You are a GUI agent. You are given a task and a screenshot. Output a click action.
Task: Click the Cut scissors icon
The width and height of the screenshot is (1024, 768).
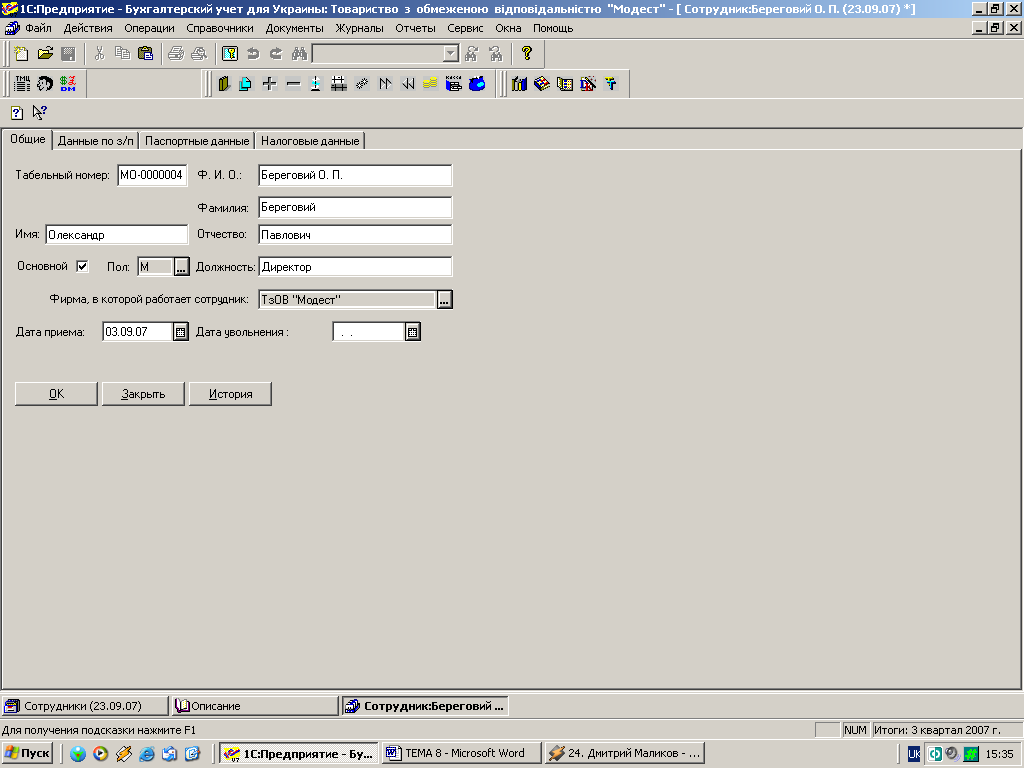(x=99, y=54)
